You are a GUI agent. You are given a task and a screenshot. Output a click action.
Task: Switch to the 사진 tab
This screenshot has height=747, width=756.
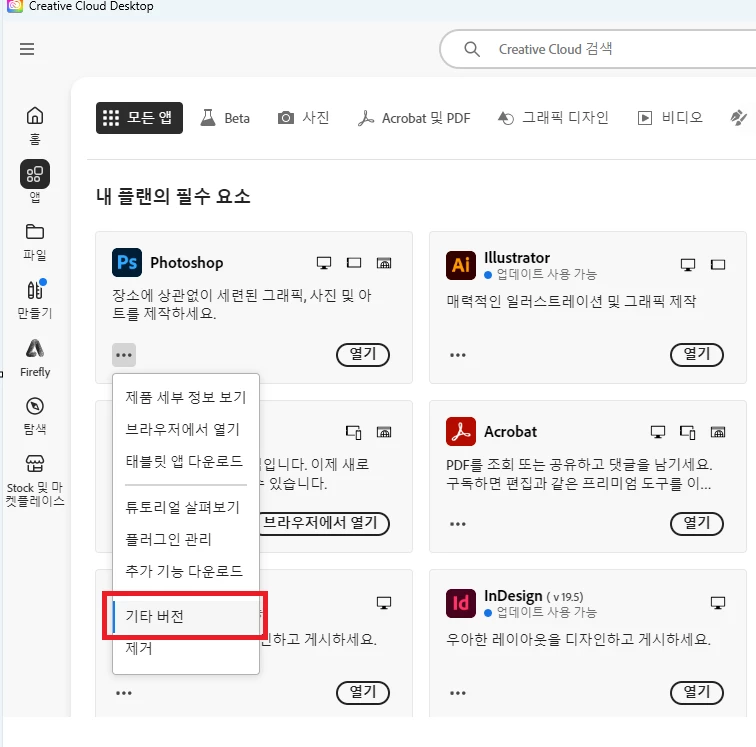pos(303,118)
